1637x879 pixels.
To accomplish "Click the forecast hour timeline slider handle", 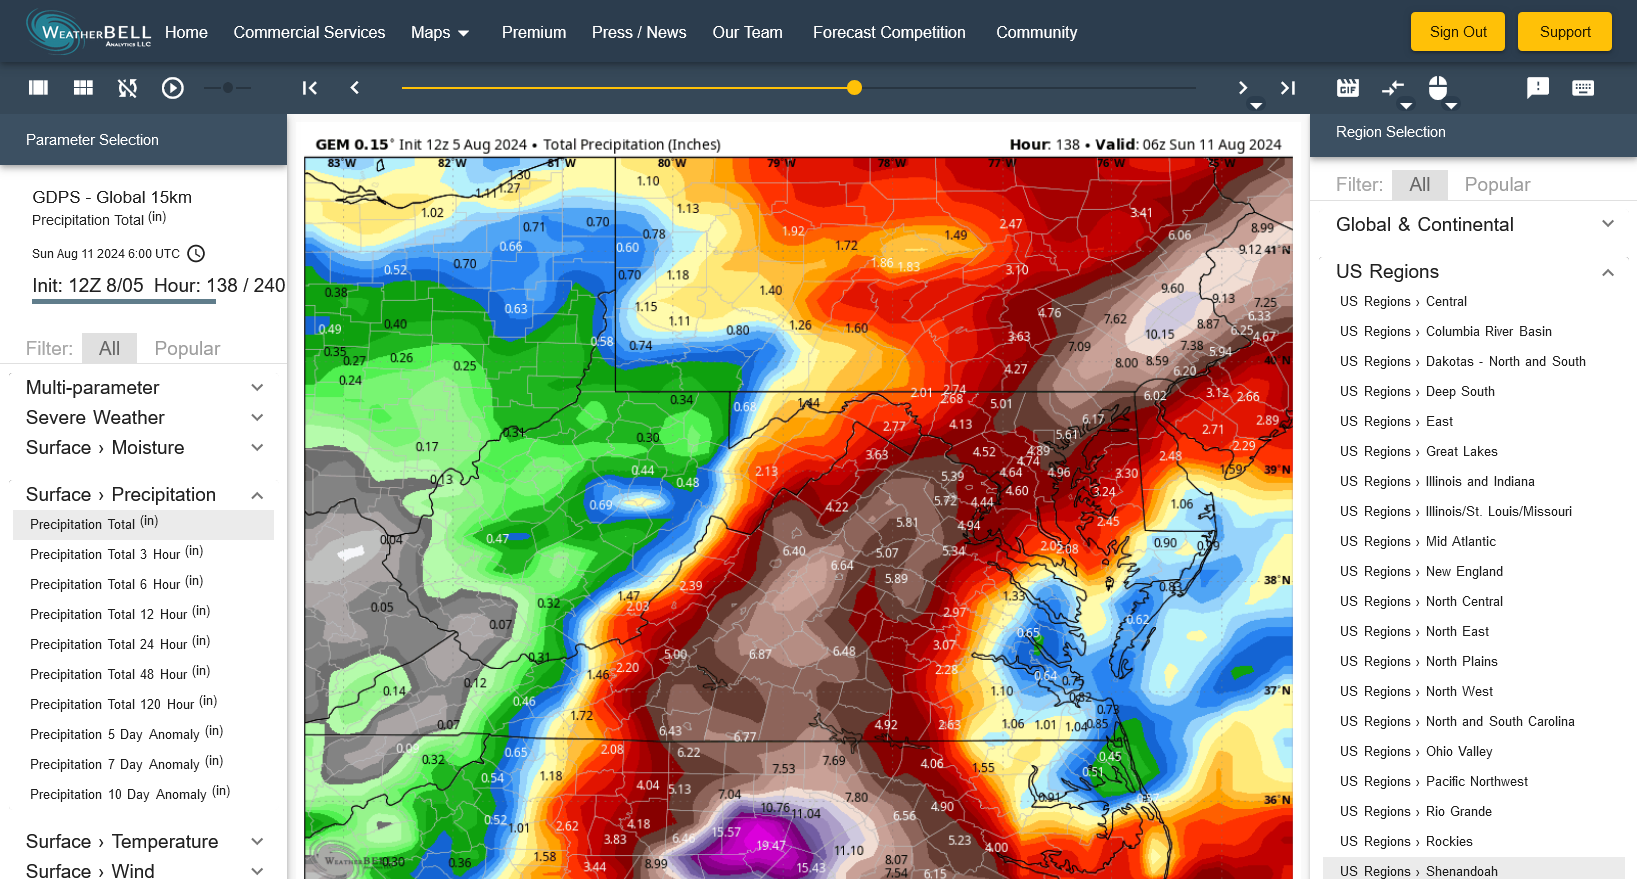I will 854,88.
